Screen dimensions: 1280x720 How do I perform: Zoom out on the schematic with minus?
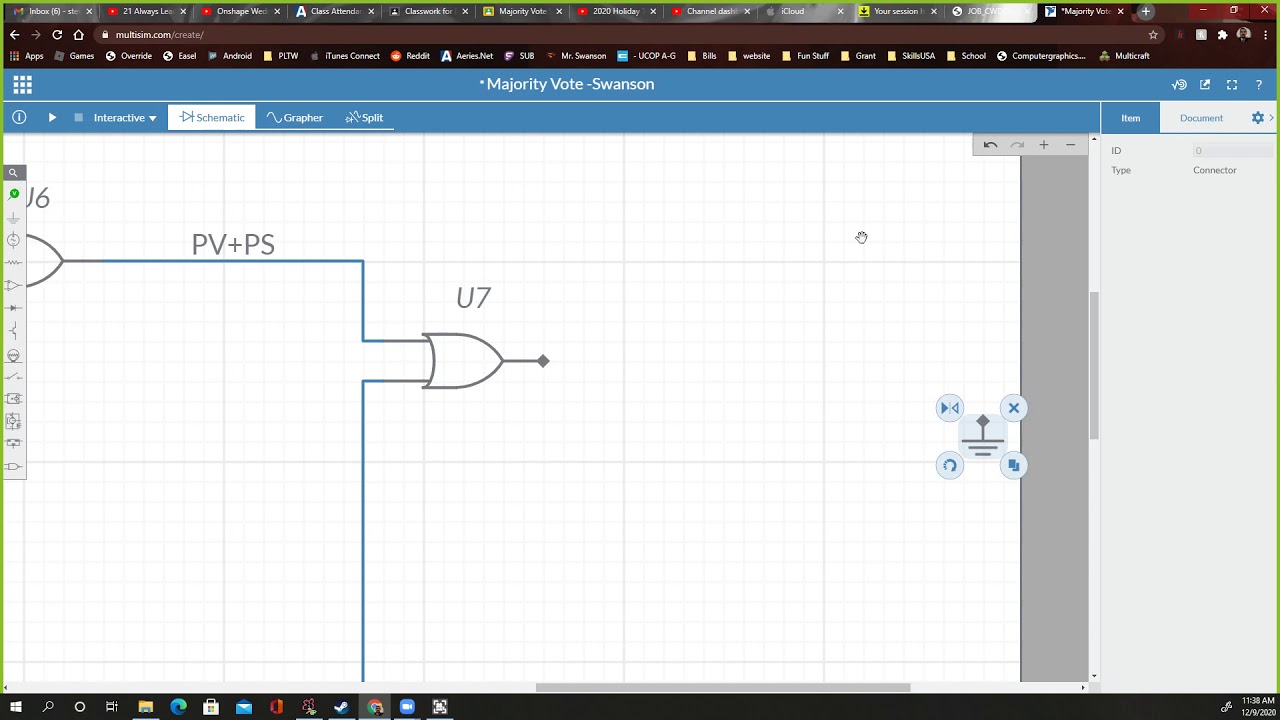(1070, 145)
